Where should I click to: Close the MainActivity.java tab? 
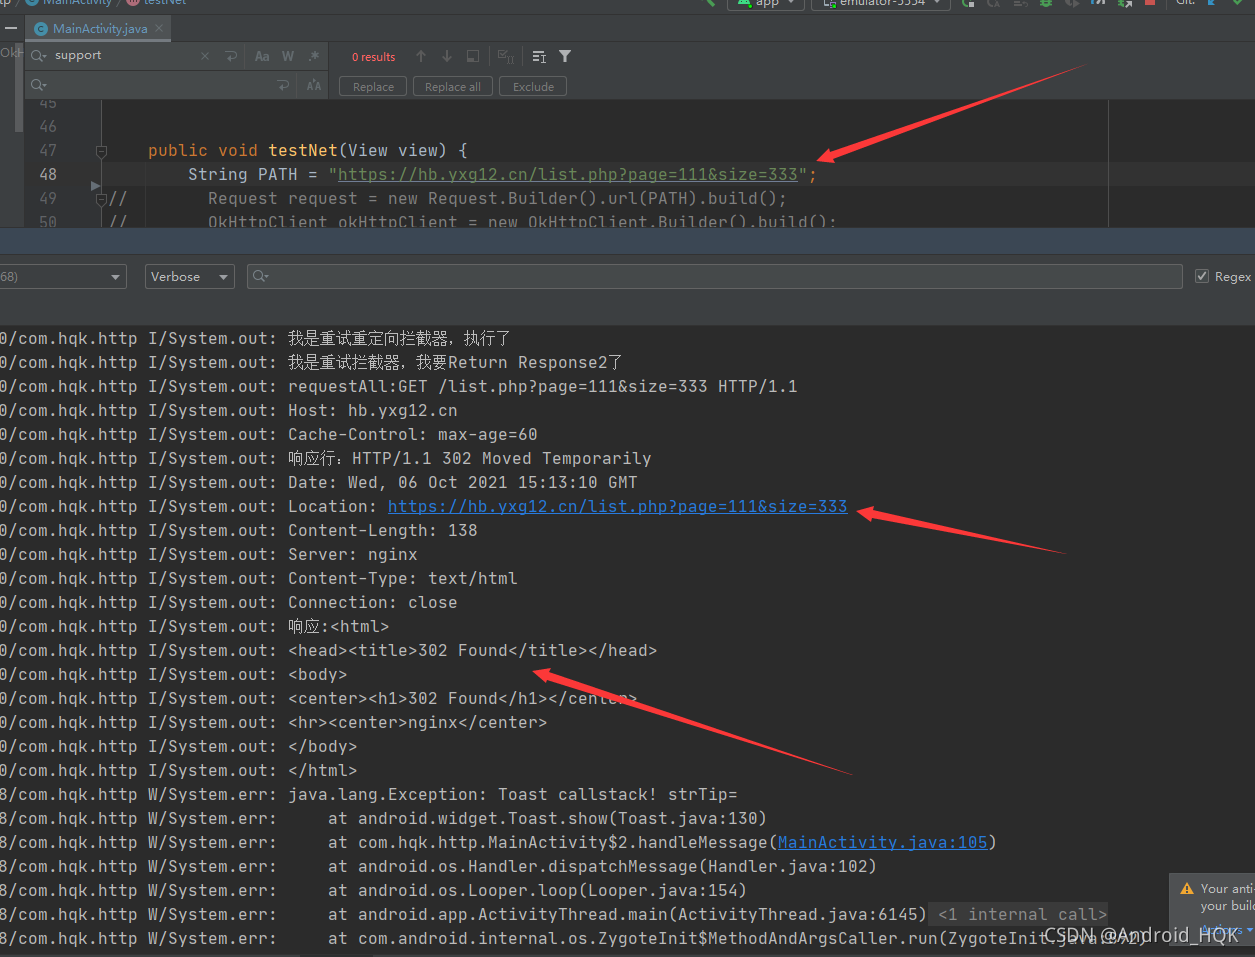(159, 29)
